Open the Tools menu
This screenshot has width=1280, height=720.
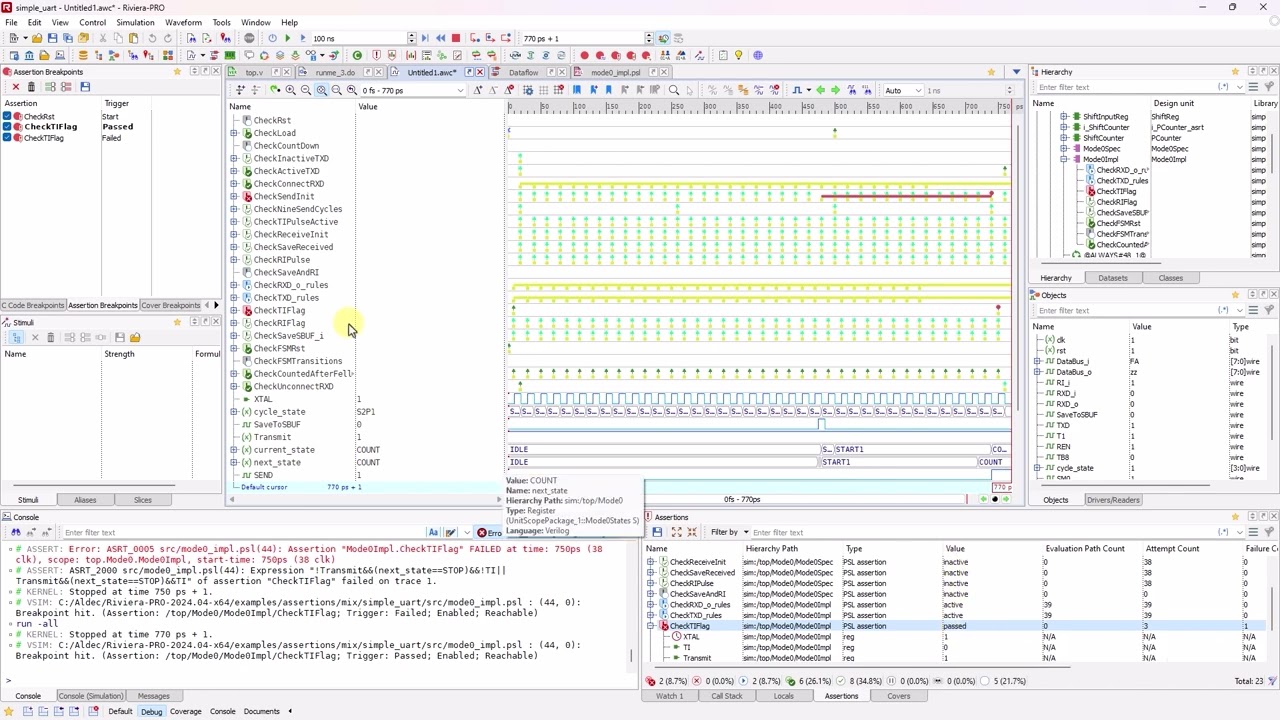[221, 22]
